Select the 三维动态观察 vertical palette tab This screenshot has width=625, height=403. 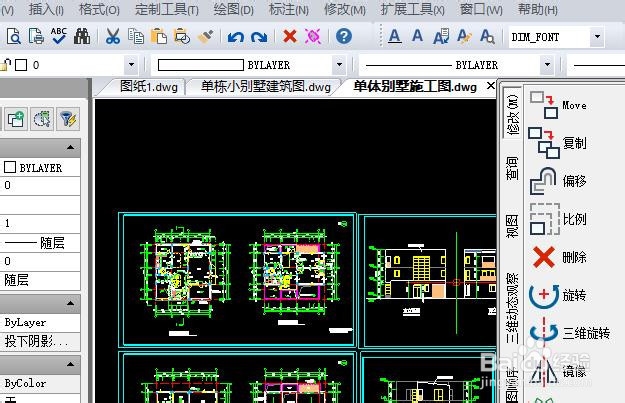pyautogui.click(x=513, y=308)
